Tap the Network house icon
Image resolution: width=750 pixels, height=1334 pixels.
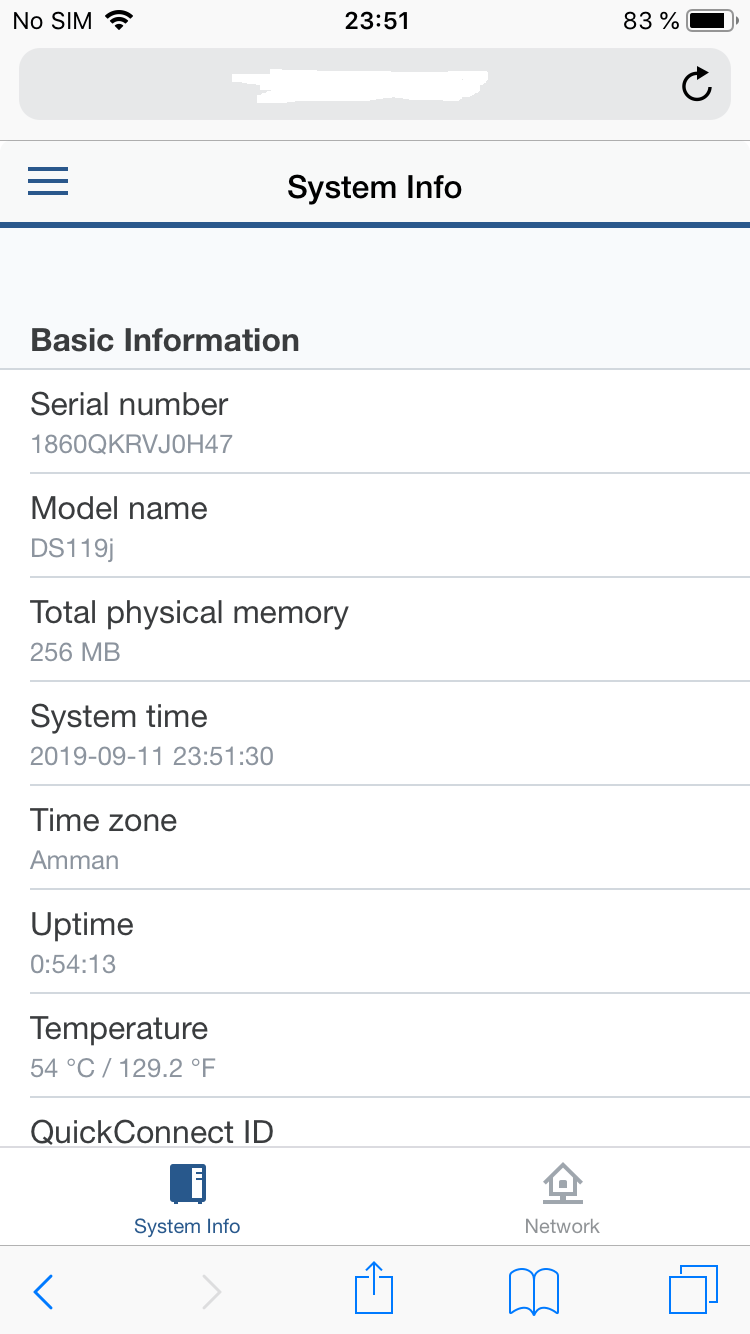pos(563,1184)
